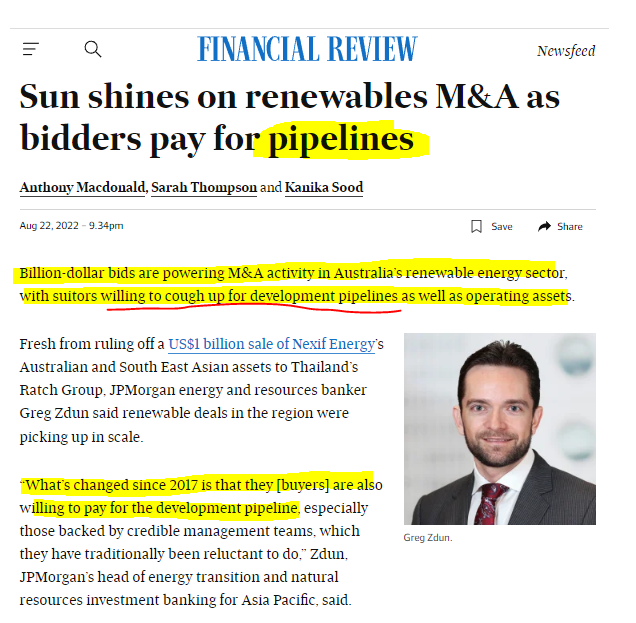
Task: Click the Save button label
Action: 502,226
